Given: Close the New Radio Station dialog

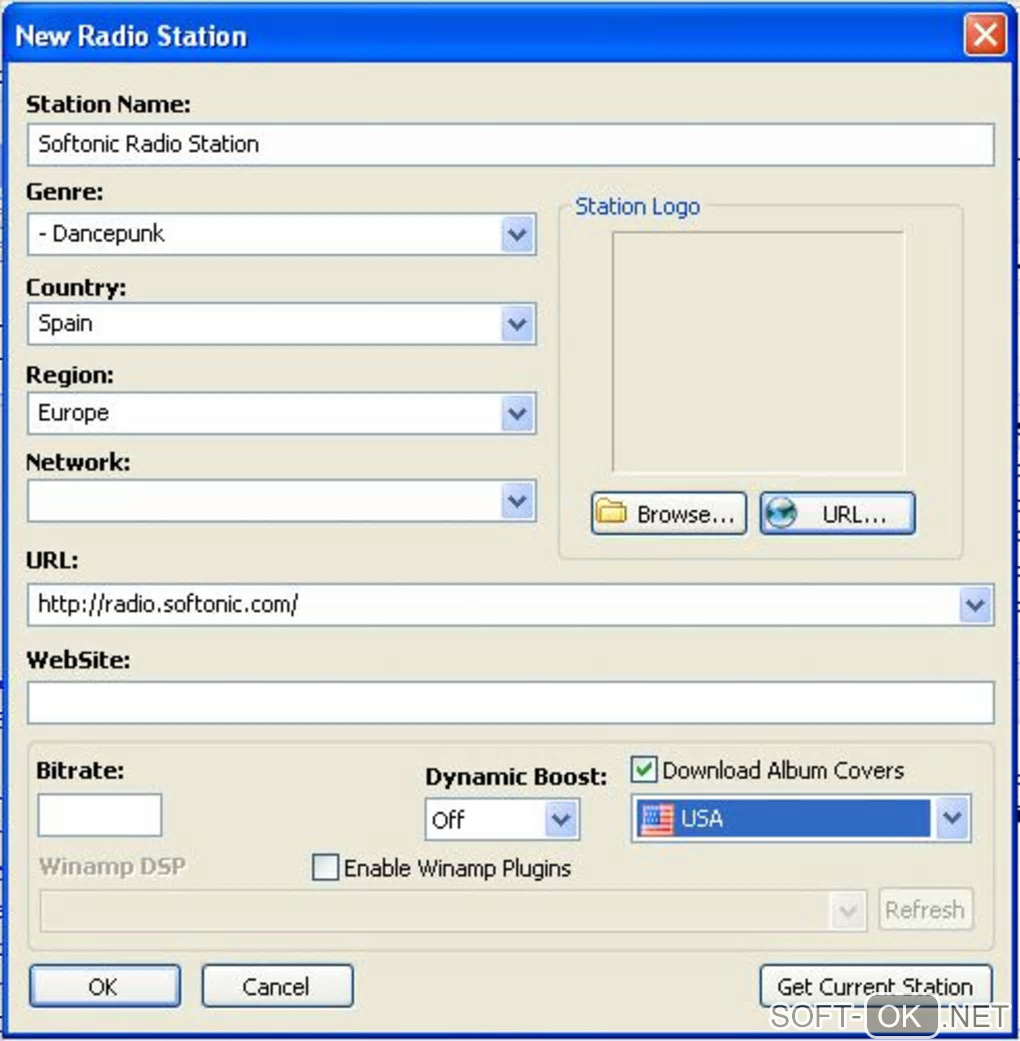Looking at the screenshot, I should click(x=985, y=34).
